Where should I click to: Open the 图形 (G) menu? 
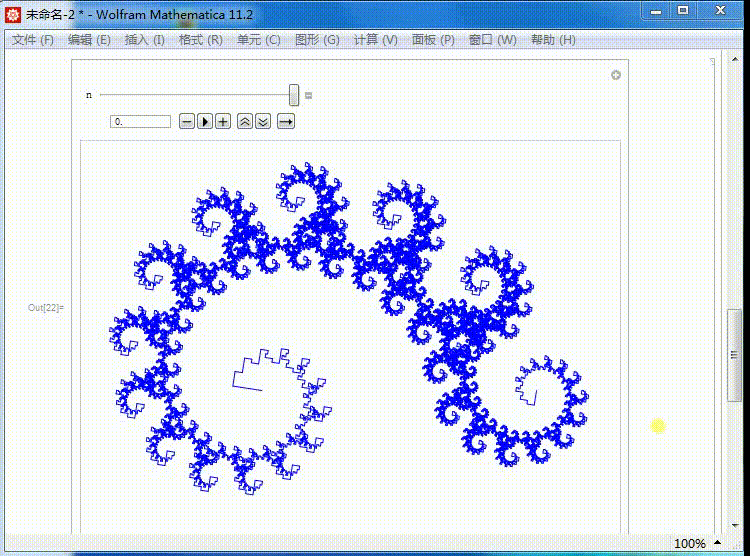[317, 40]
